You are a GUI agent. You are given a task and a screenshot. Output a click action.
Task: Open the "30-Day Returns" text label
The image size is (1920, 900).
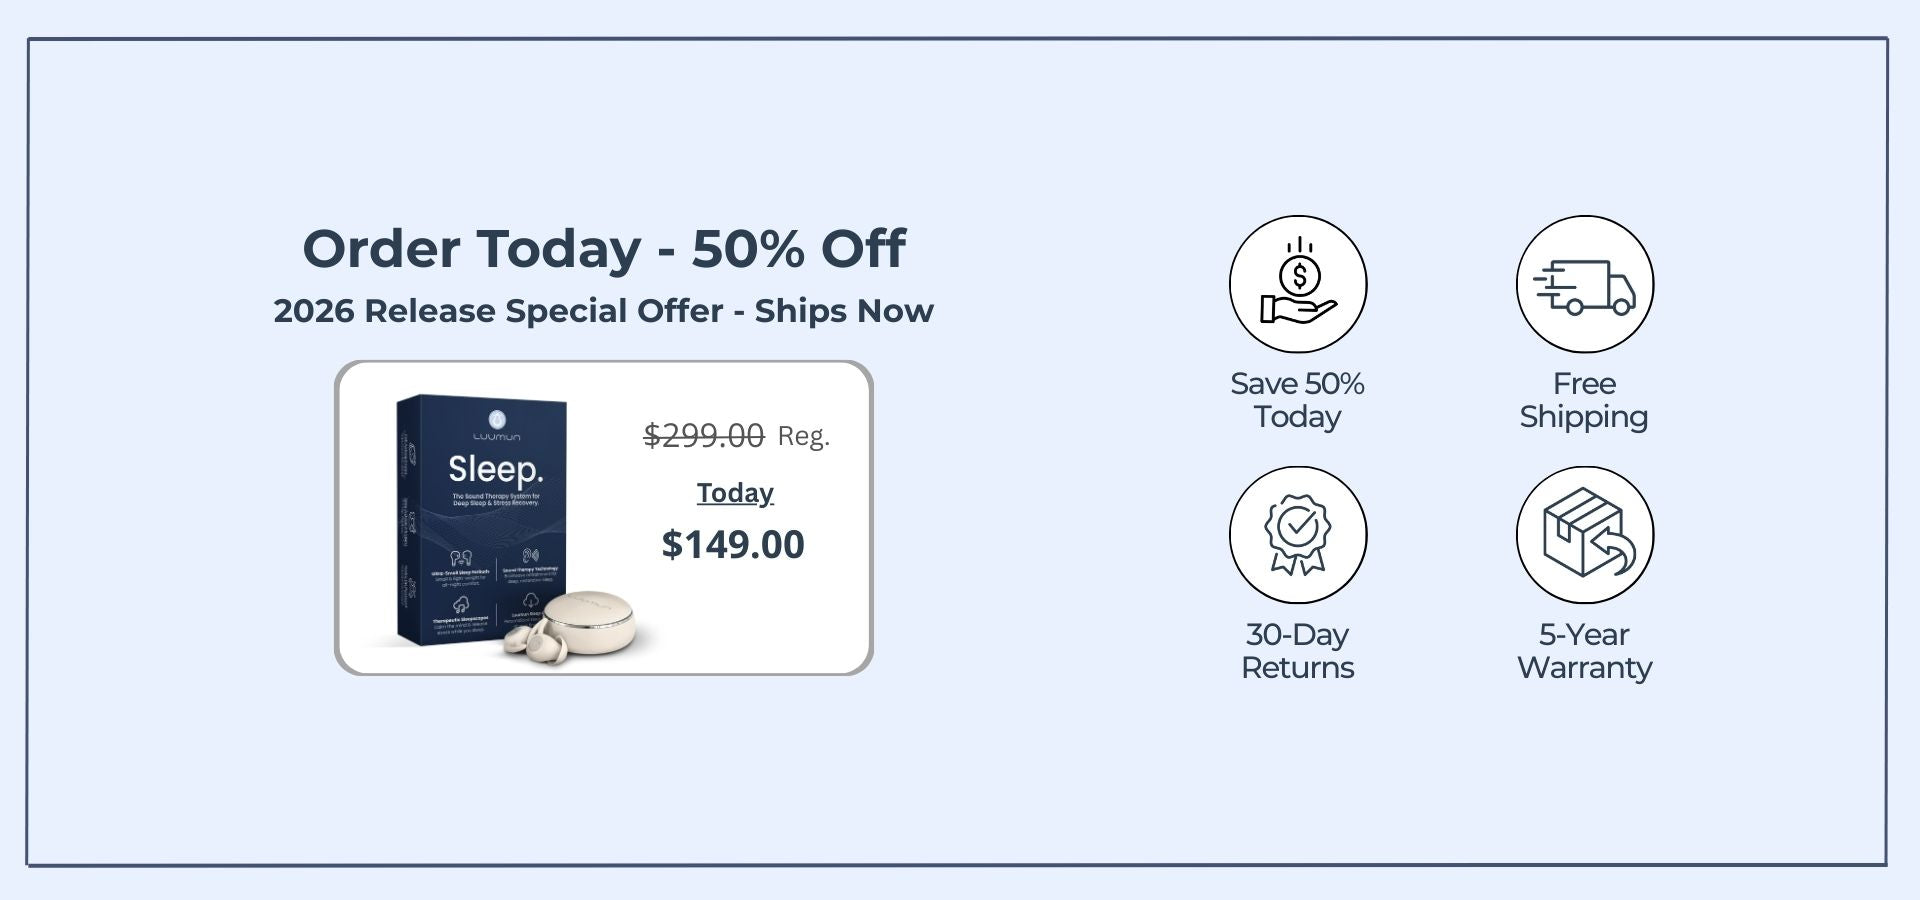click(x=1297, y=651)
